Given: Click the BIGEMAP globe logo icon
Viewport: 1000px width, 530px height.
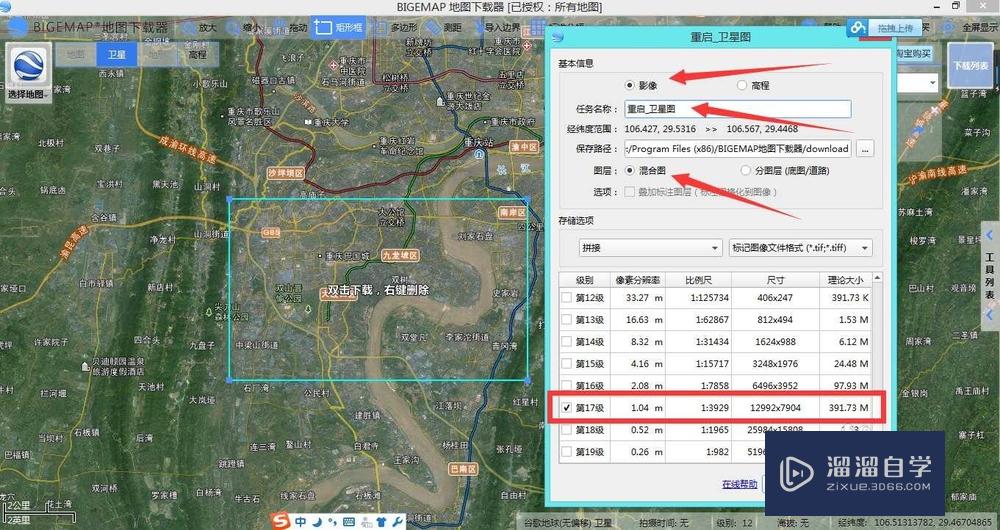Looking at the screenshot, I should pyautogui.click(x=18, y=28).
